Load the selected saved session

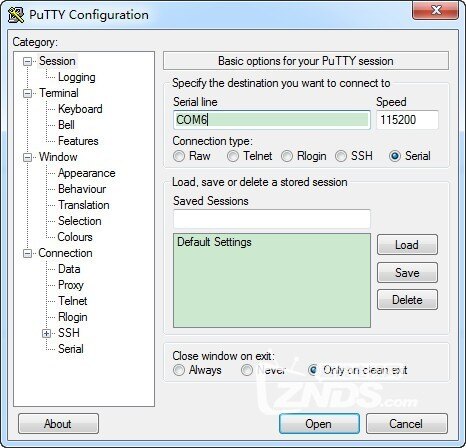pyautogui.click(x=407, y=245)
